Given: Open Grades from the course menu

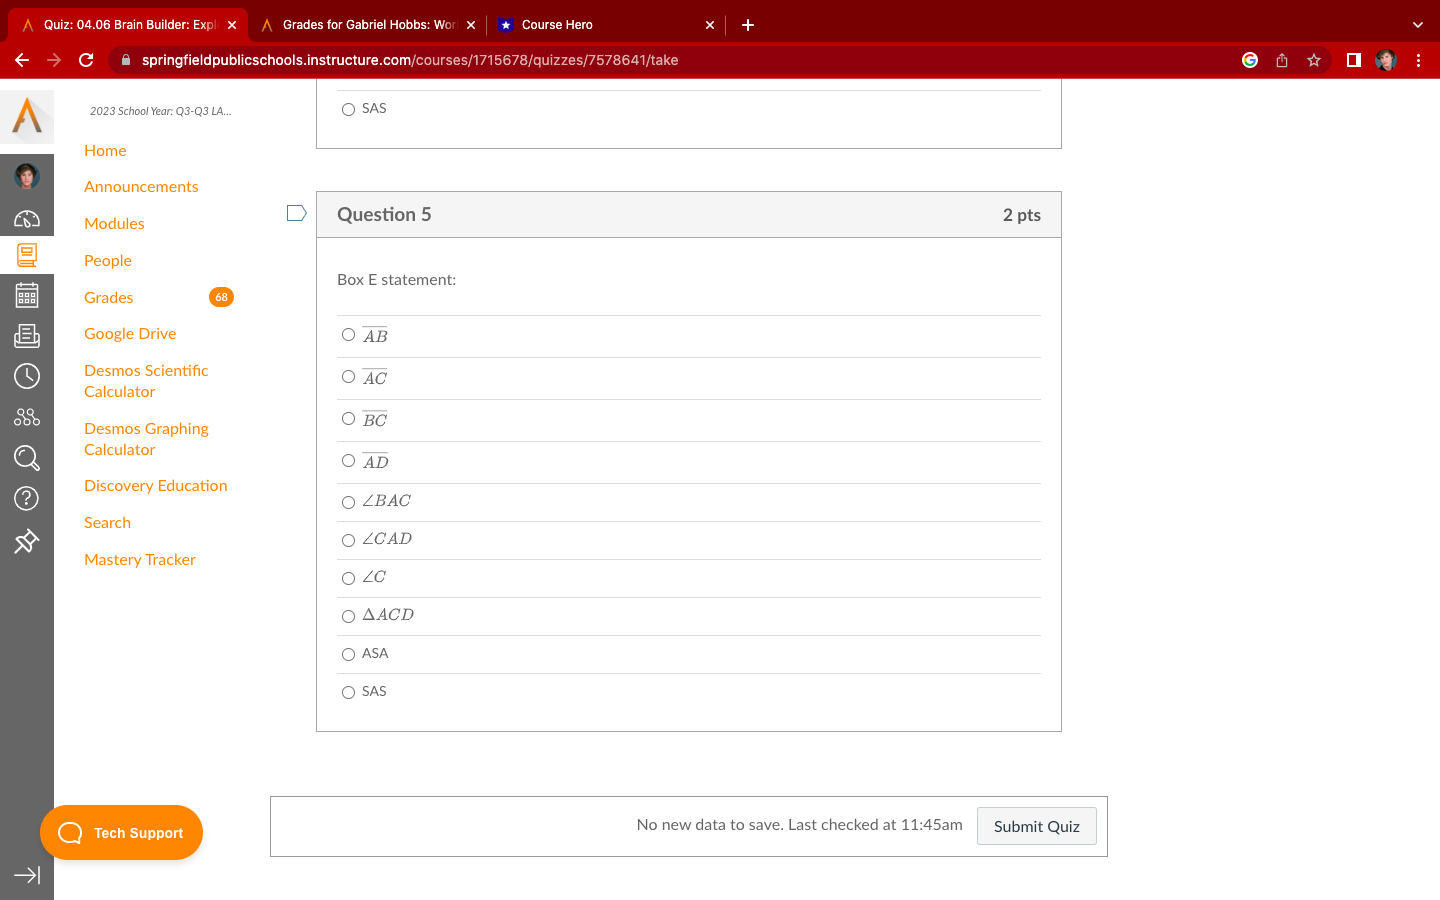Looking at the screenshot, I should tap(108, 297).
